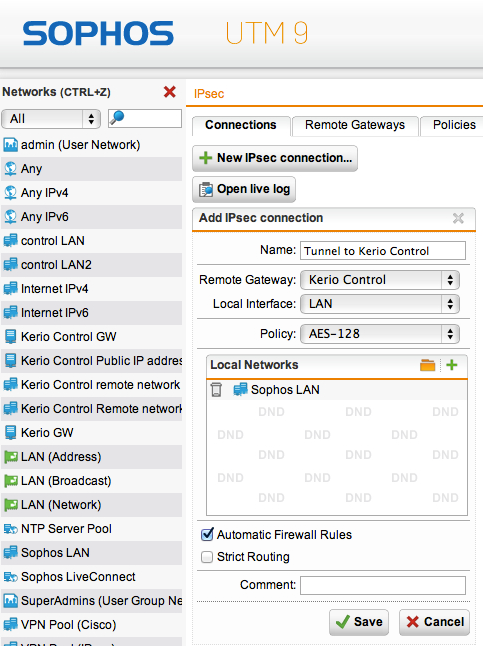483x646 pixels.
Task: Open the Local Interface dropdown
Action: tap(380, 304)
